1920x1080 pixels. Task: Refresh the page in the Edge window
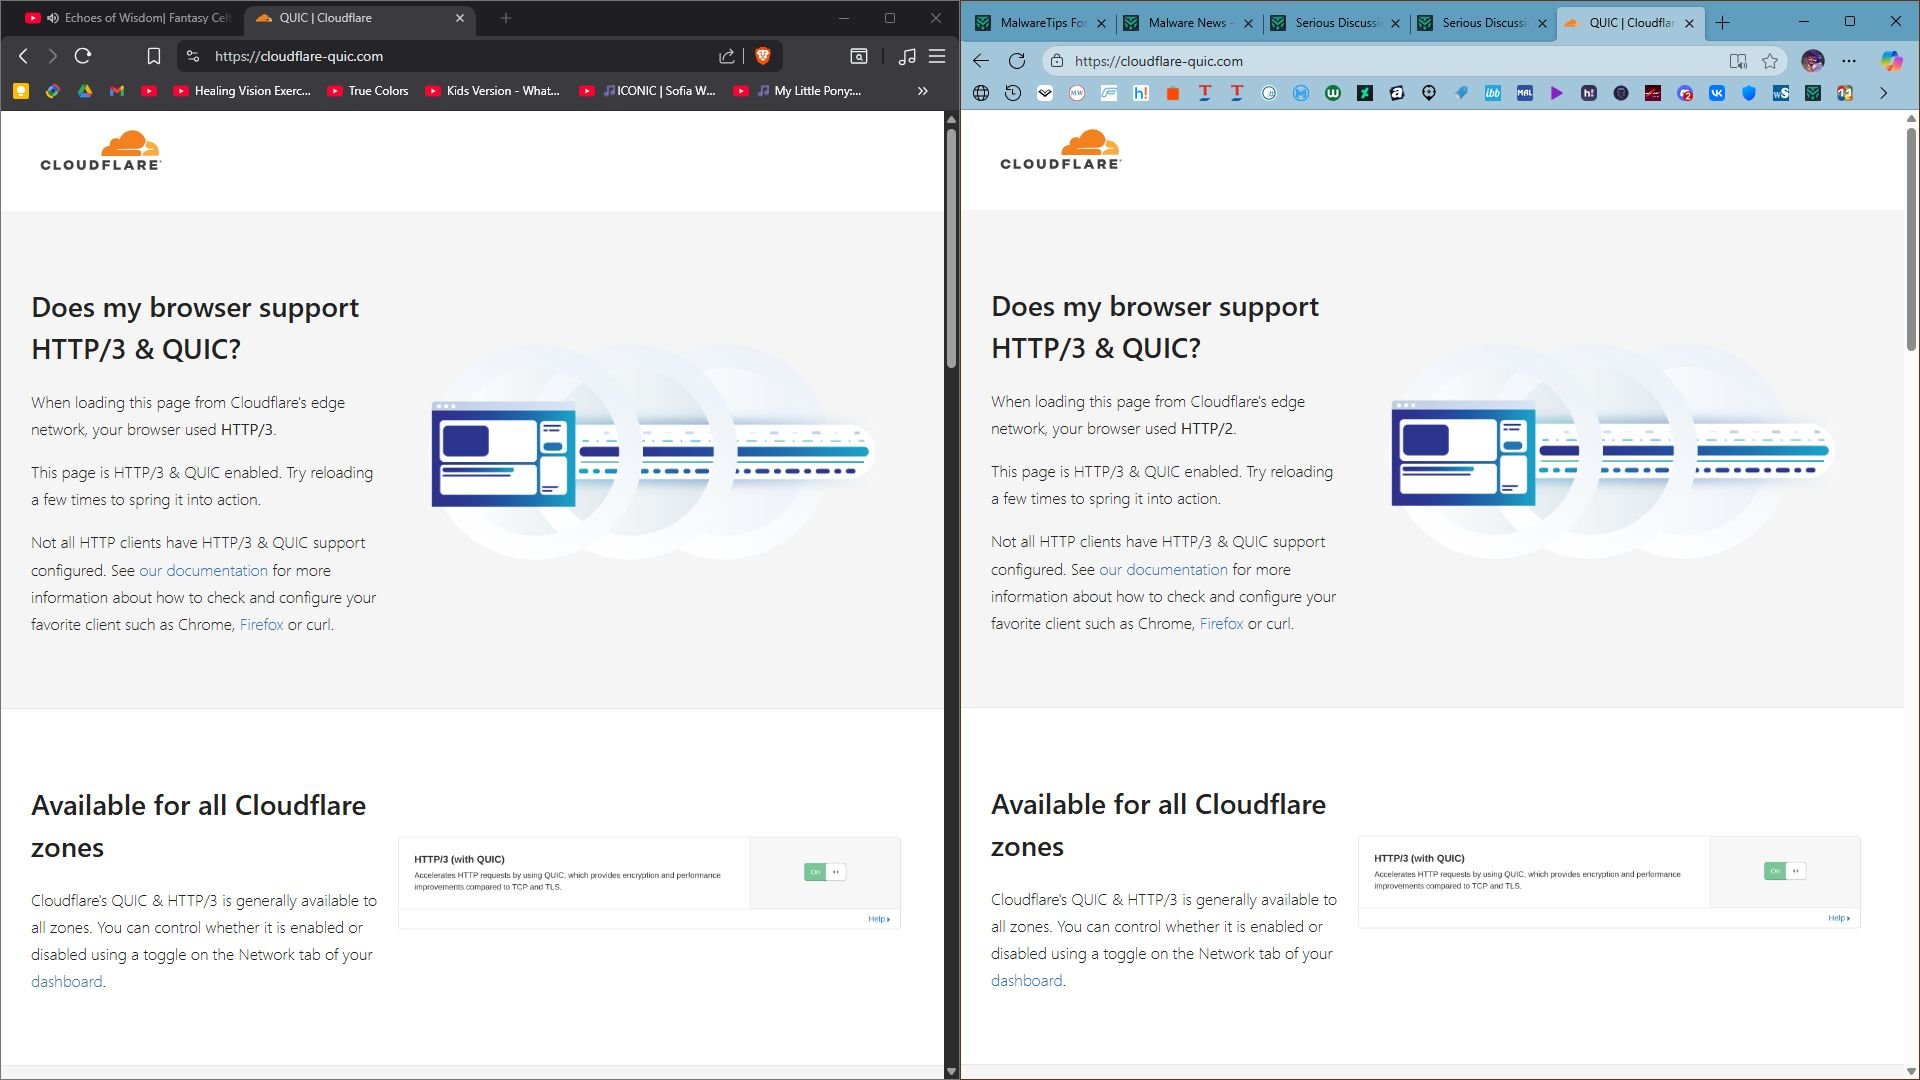point(1017,61)
